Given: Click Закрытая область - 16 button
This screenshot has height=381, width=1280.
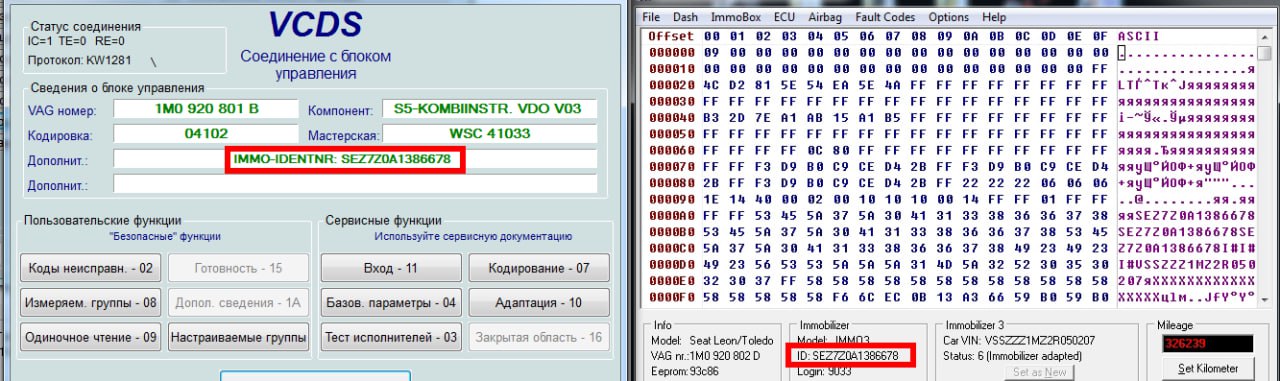Looking at the screenshot, I should click(x=539, y=337).
